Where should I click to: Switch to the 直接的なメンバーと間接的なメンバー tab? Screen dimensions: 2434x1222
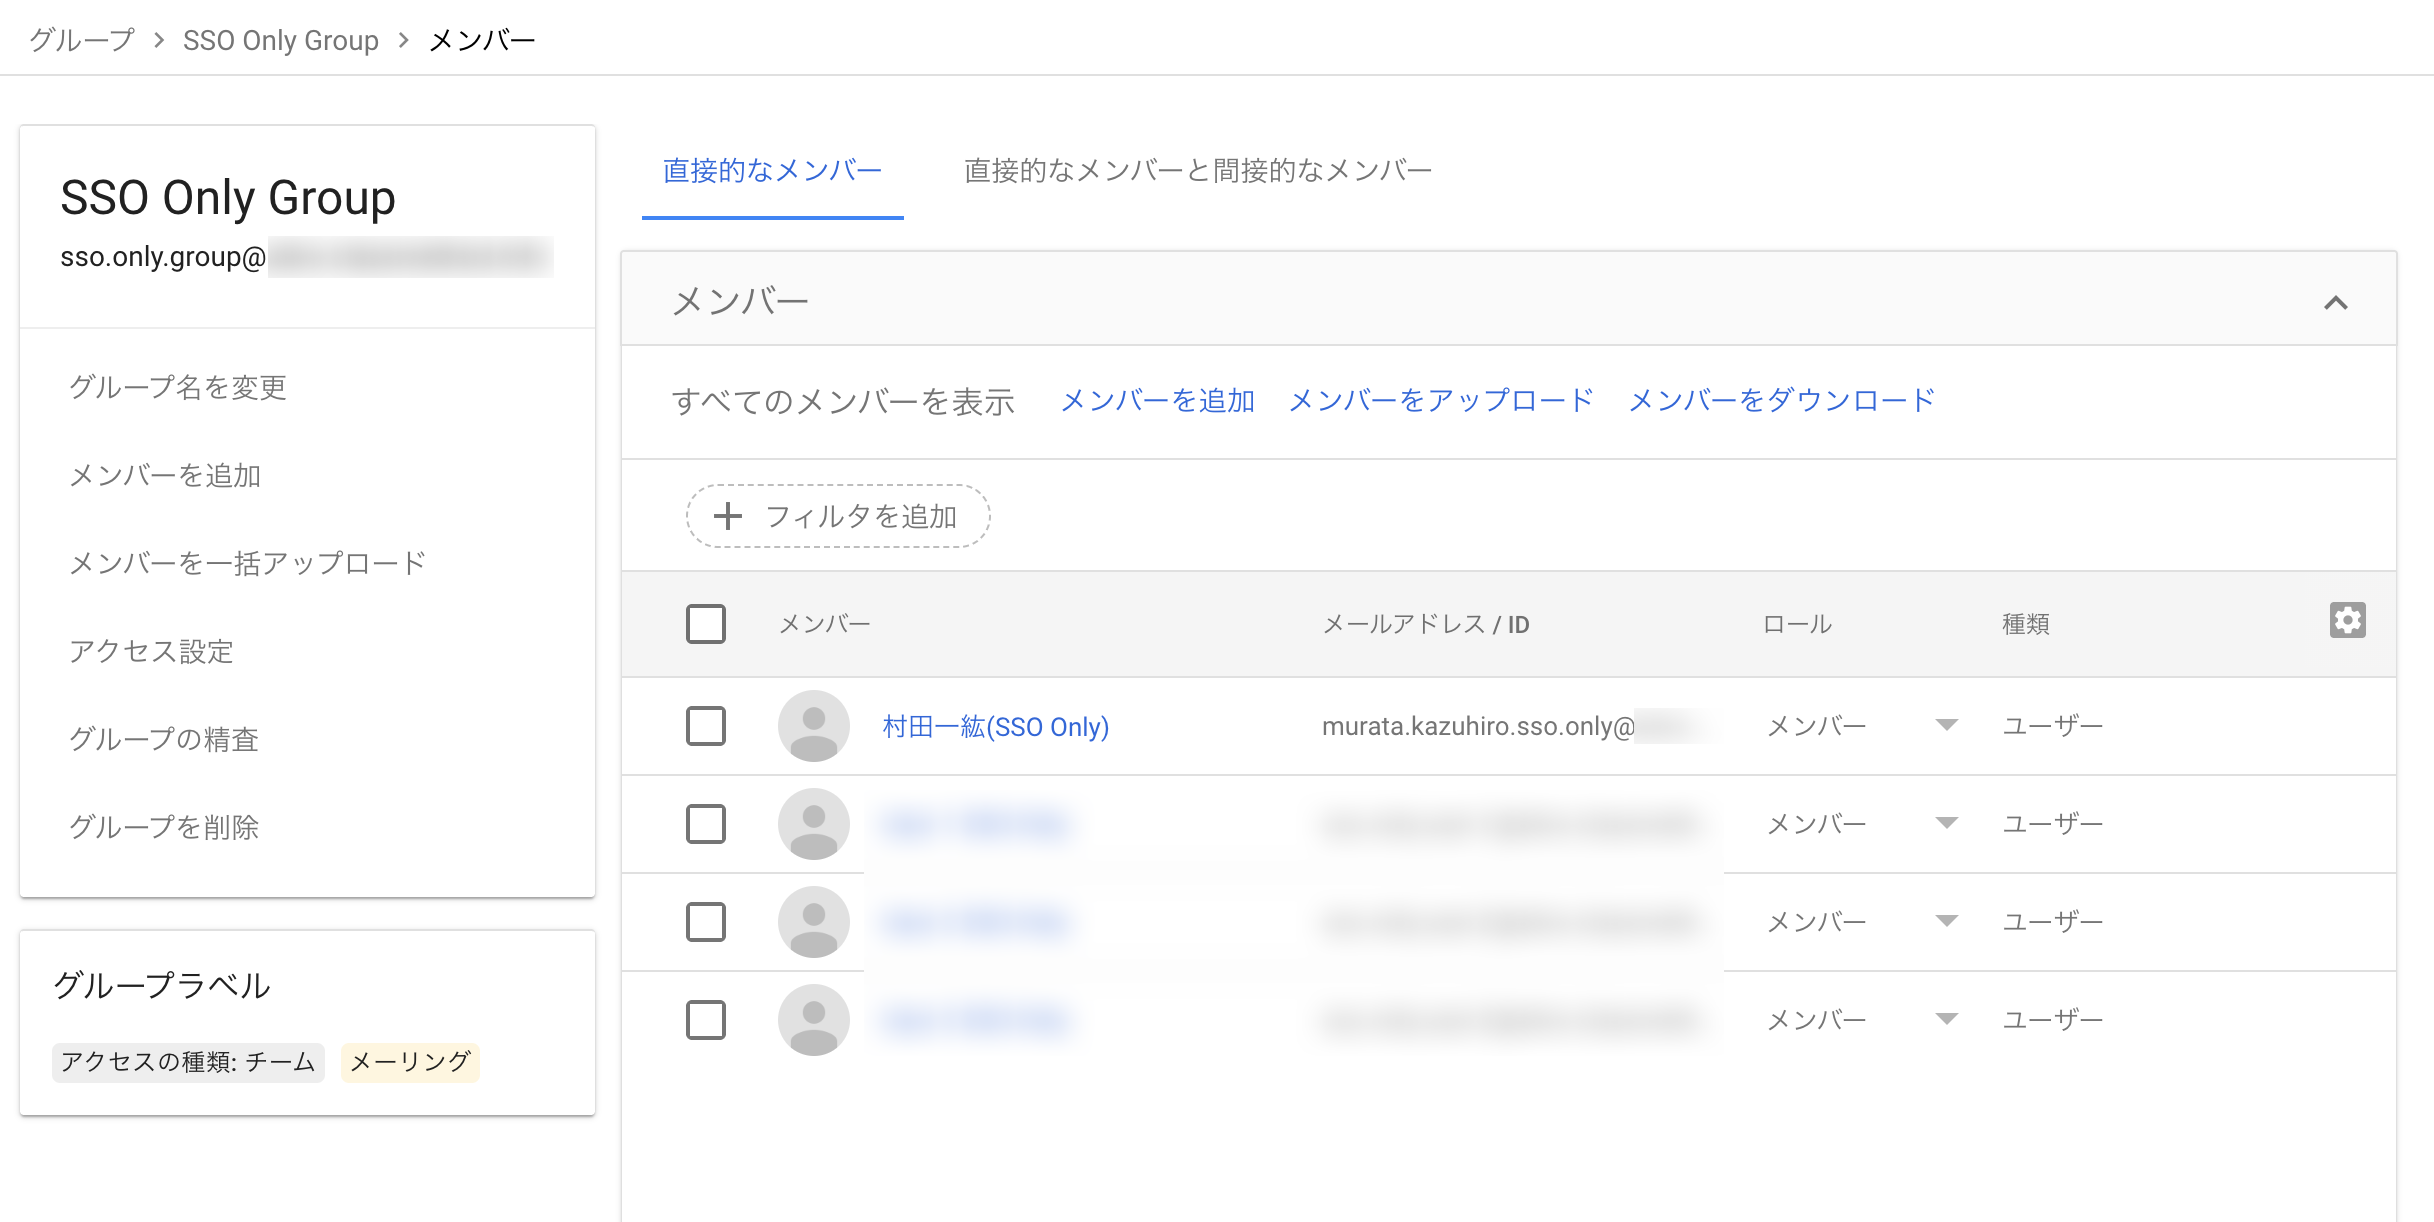pyautogui.click(x=1196, y=169)
